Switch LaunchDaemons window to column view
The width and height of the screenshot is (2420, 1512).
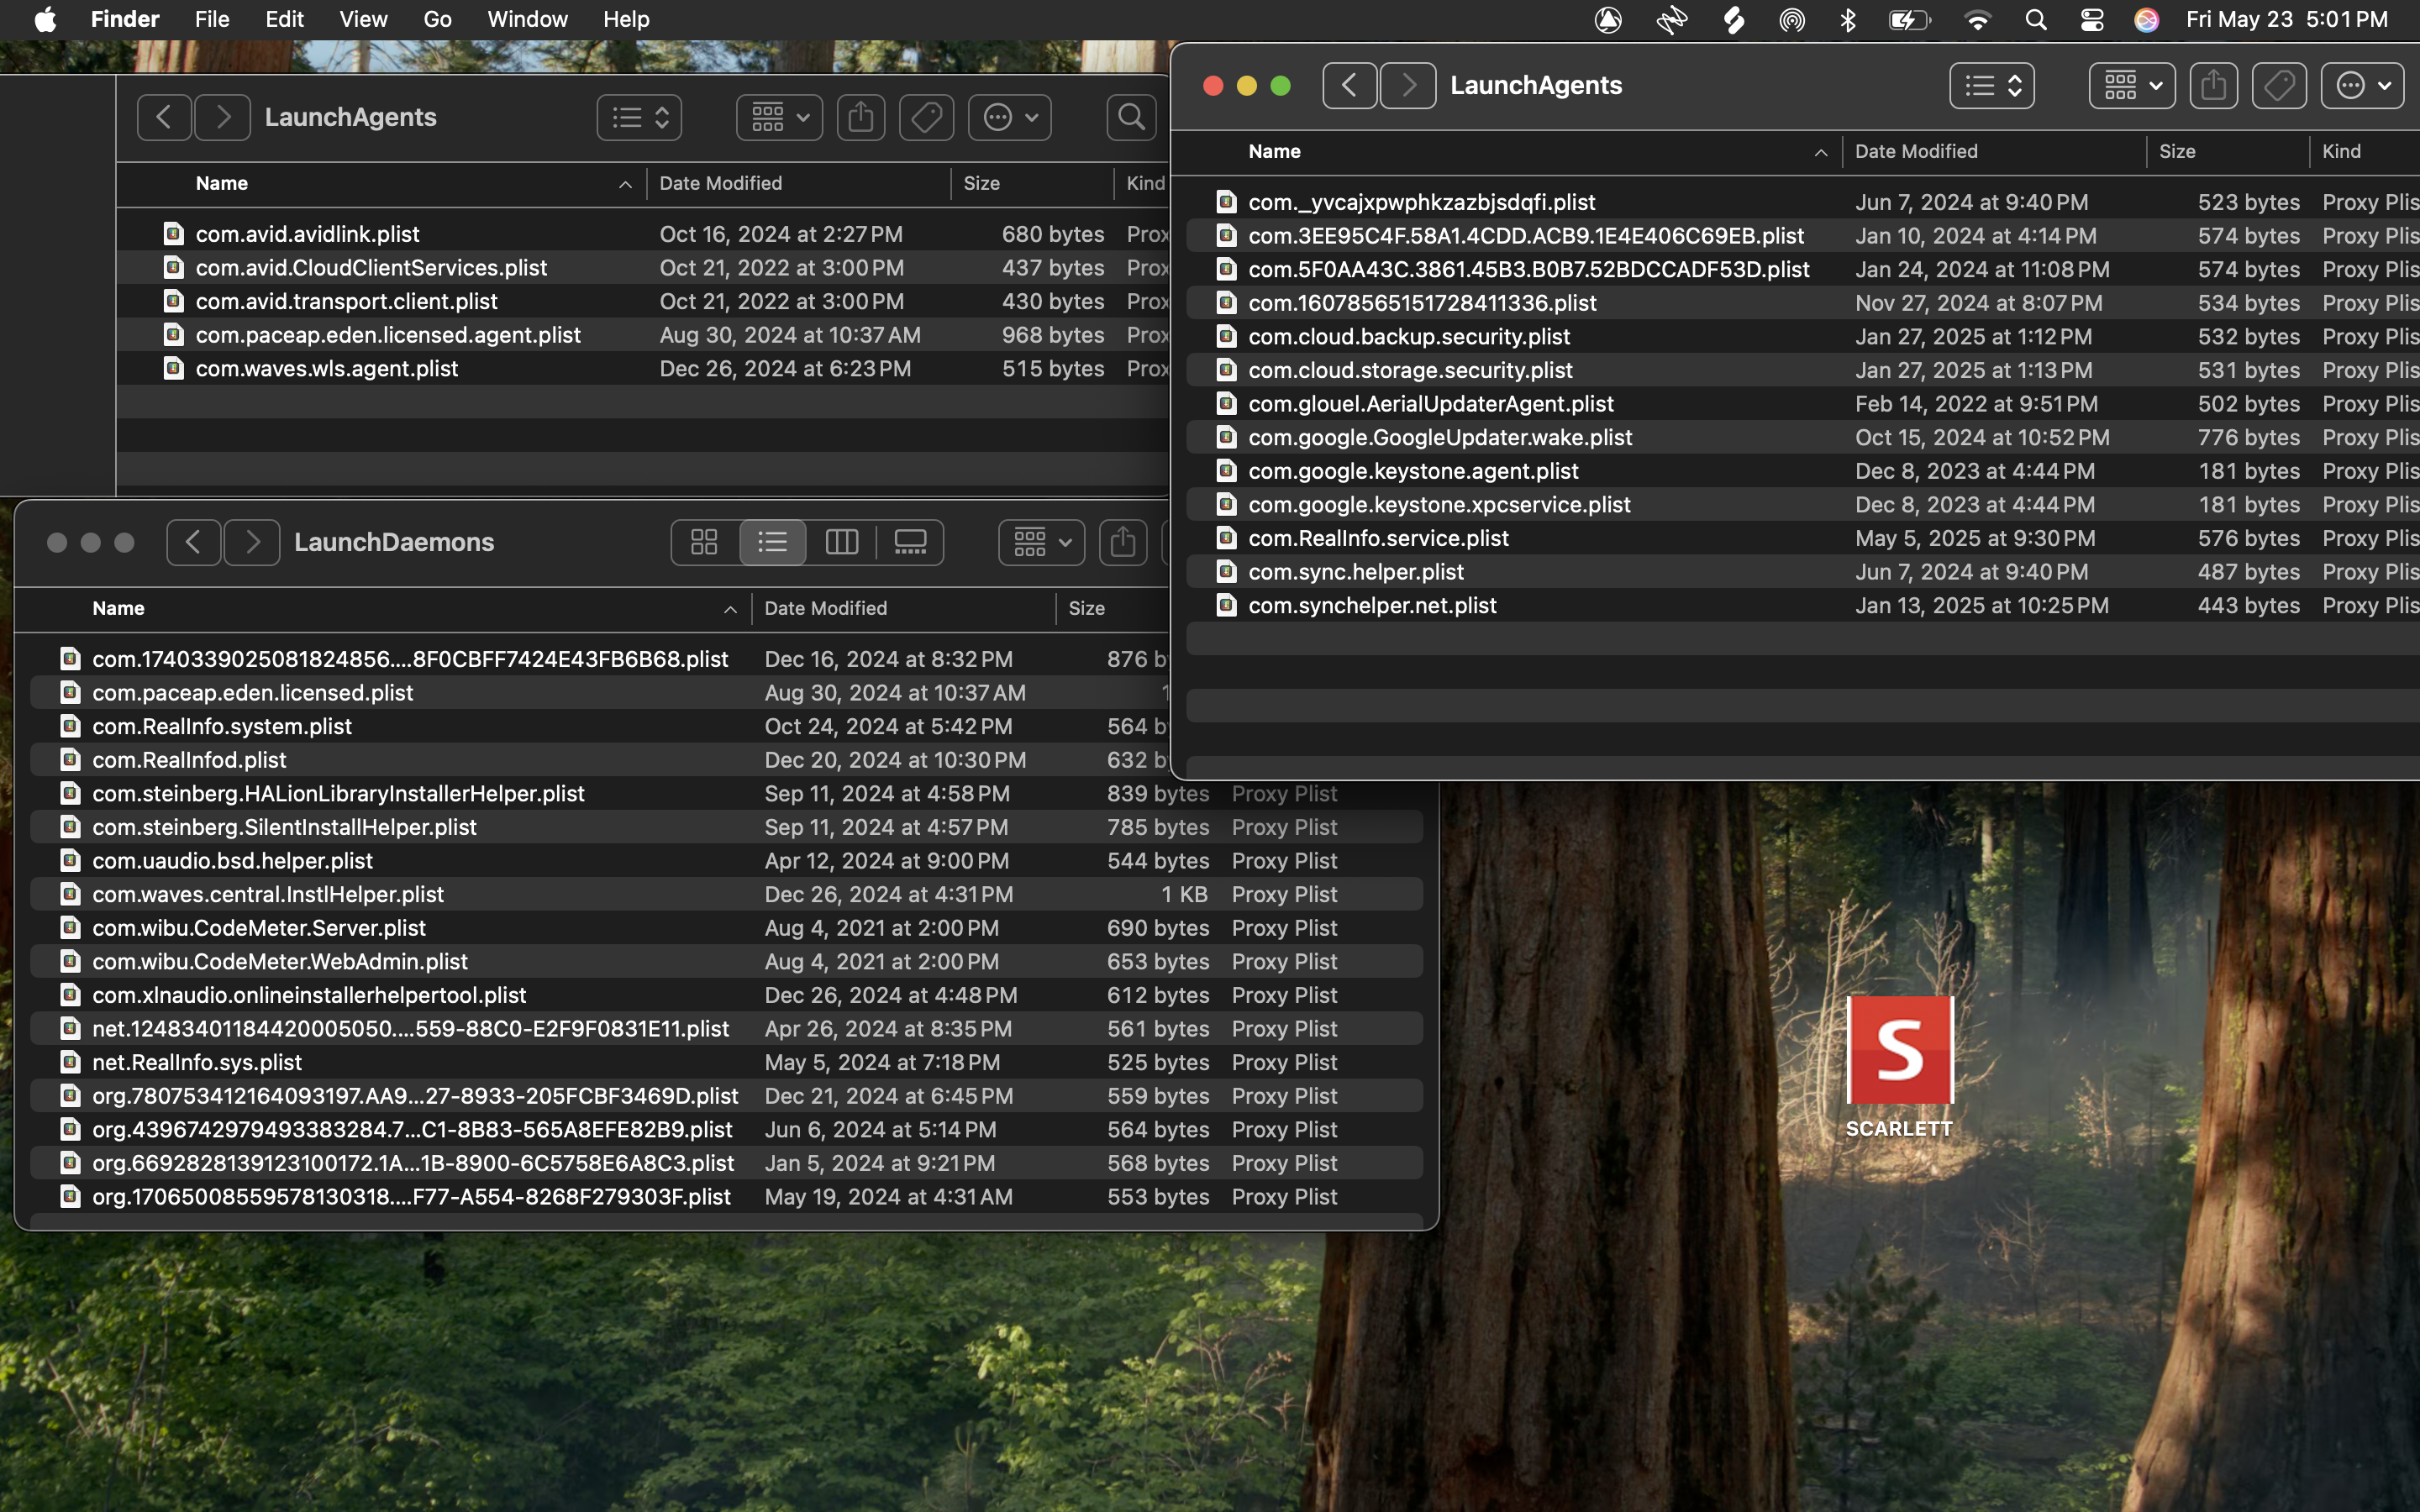841,542
